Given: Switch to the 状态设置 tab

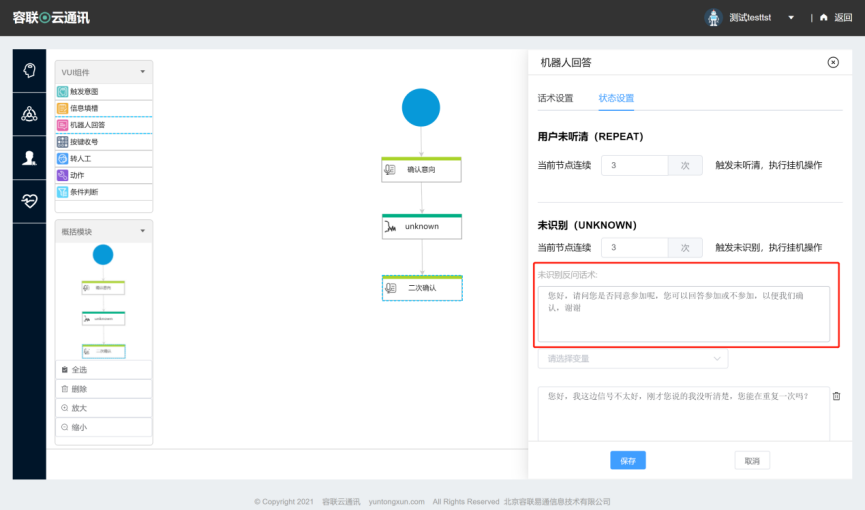Looking at the screenshot, I should tap(616, 98).
